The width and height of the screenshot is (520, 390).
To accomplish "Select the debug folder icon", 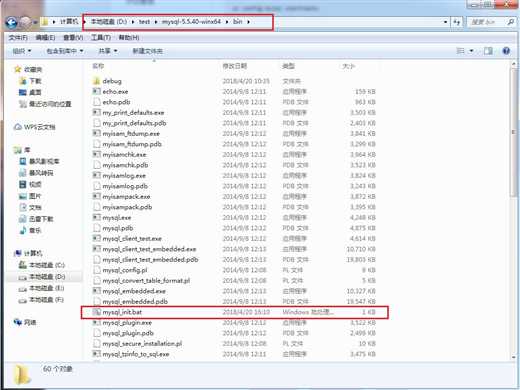I will click(x=96, y=81).
